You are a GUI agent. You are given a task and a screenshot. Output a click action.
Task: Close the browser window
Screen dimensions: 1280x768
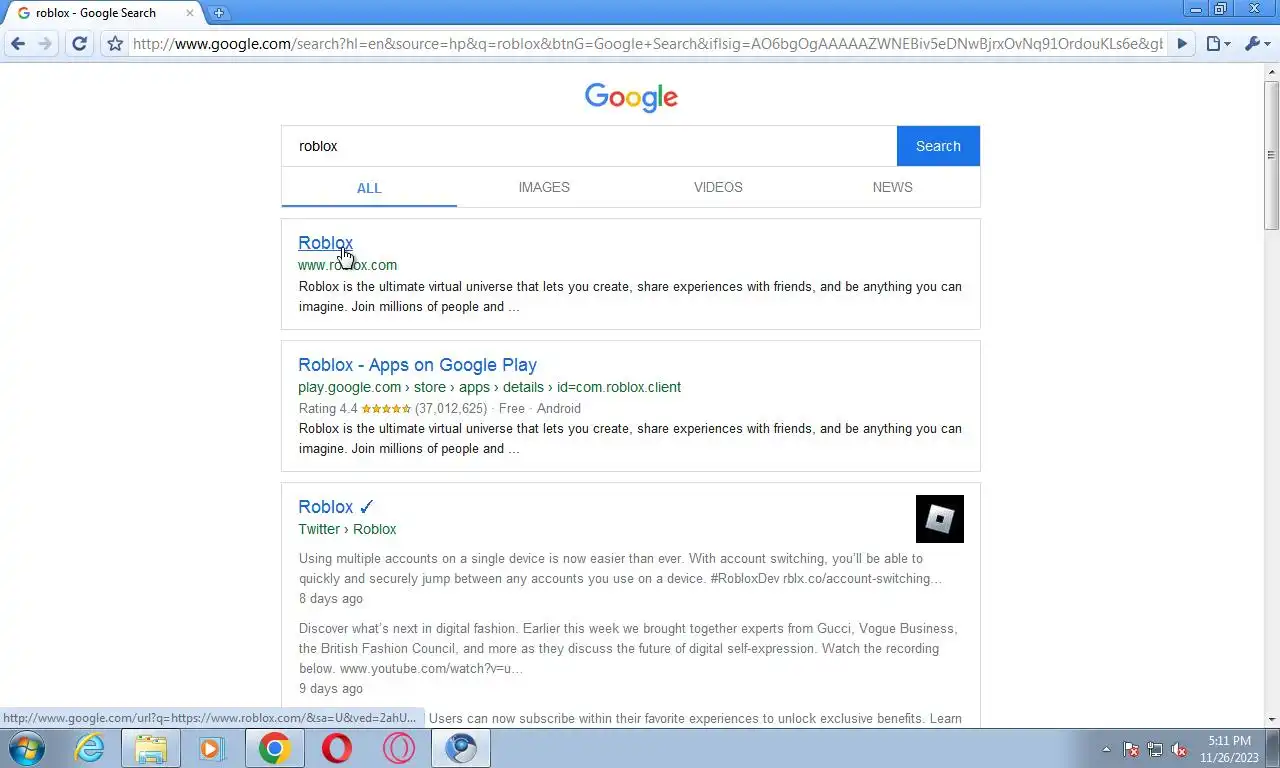coord(1254,9)
